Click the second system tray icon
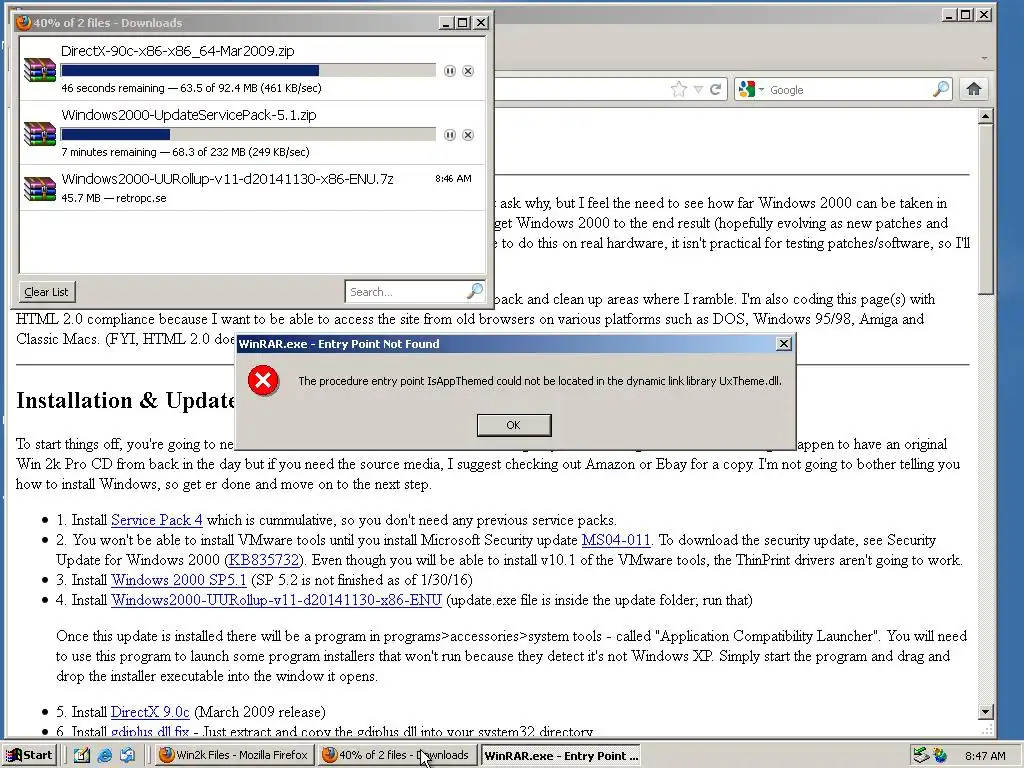The width and height of the screenshot is (1024, 768). (940, 756)
